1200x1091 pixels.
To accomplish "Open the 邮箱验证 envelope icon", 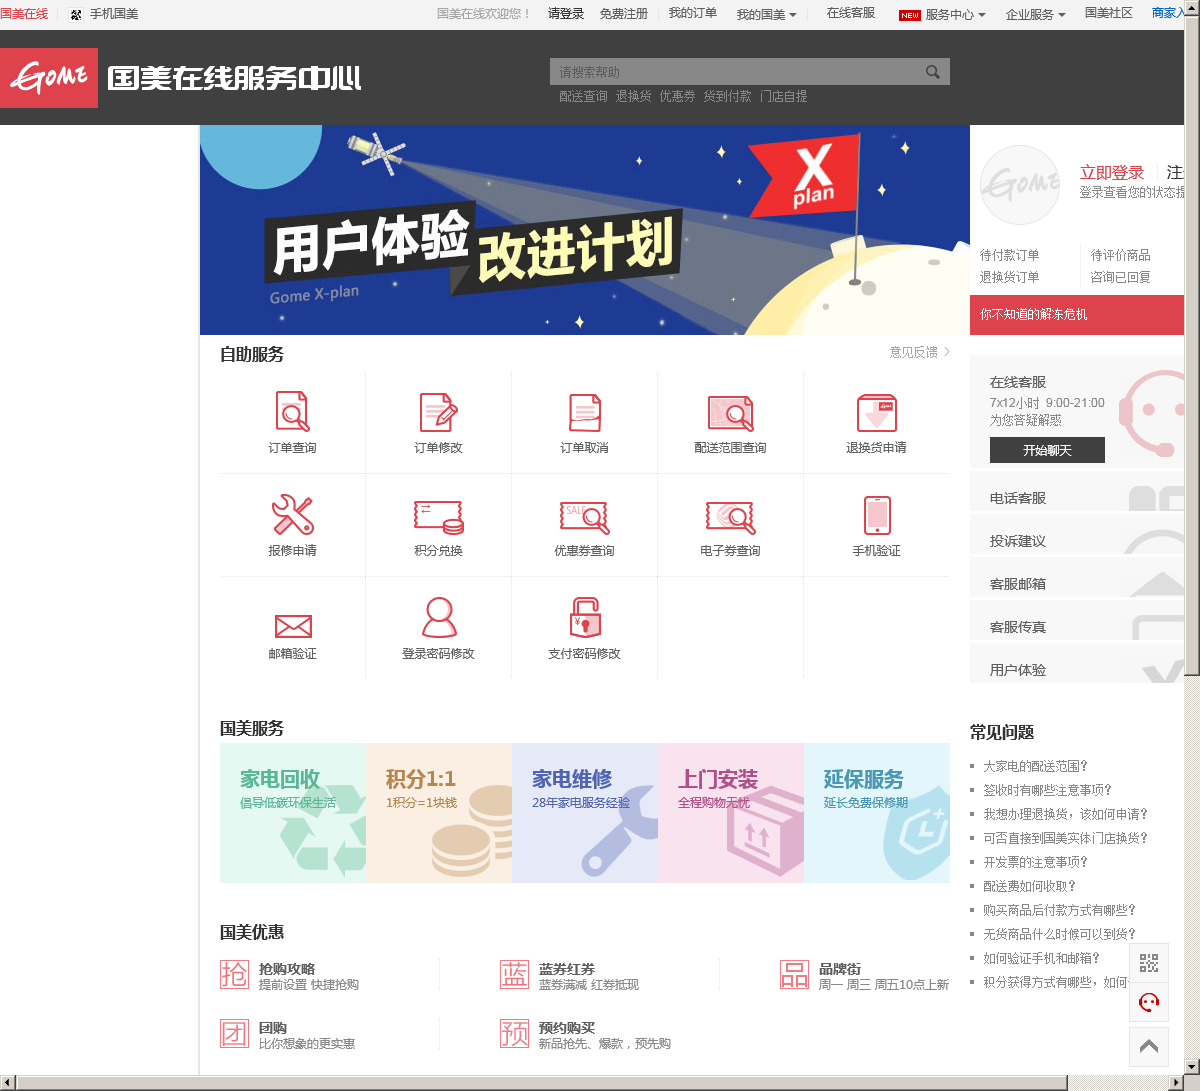I will 293,626.
